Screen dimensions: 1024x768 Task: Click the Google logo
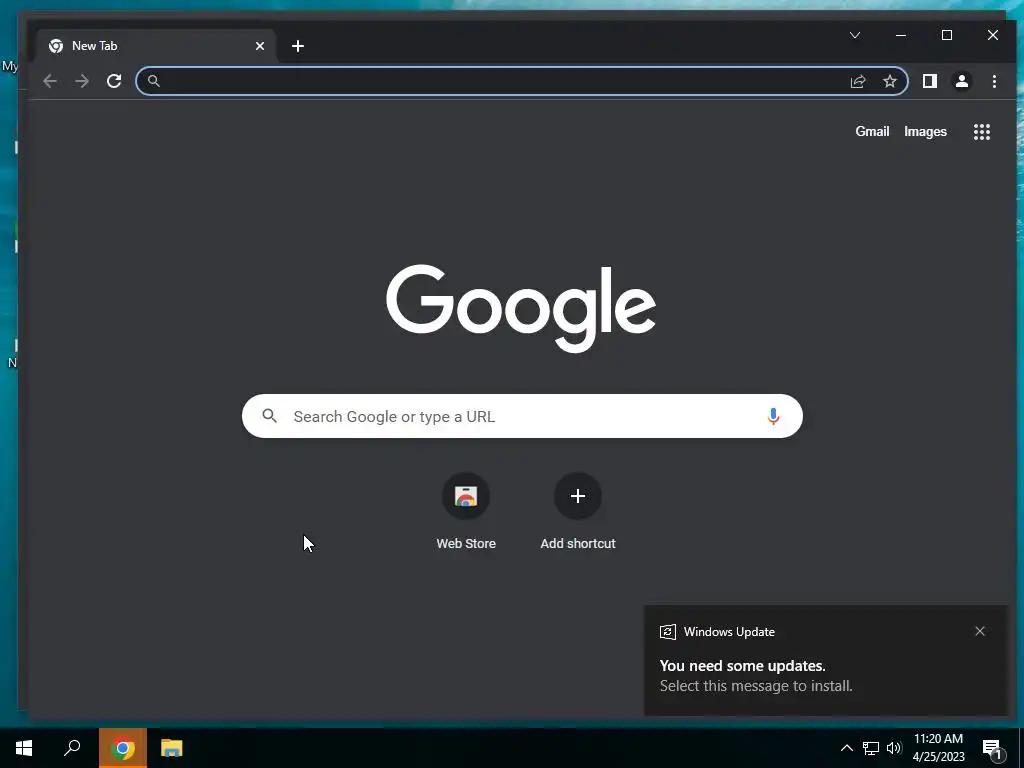pyautogui.click(x=521, y=308)
